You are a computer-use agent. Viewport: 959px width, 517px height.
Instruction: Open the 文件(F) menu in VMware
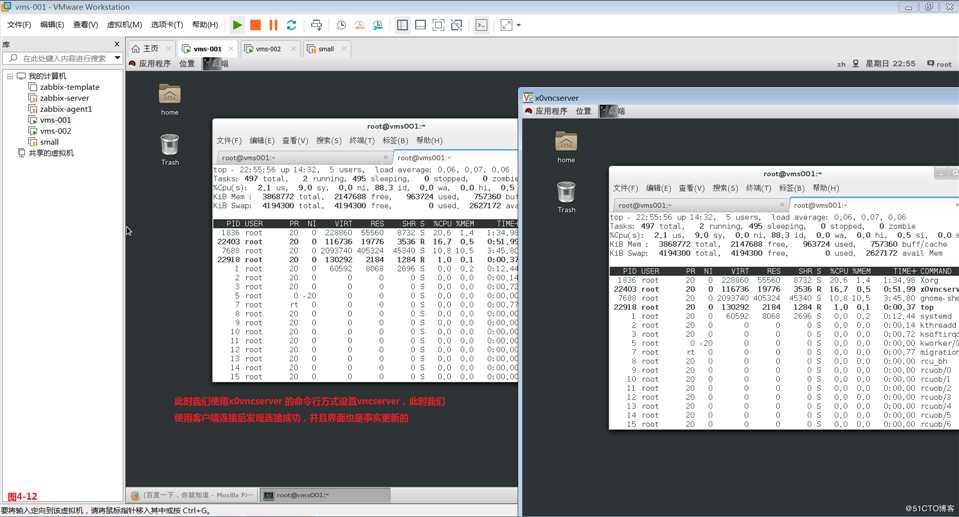click(x=19, y=24)
